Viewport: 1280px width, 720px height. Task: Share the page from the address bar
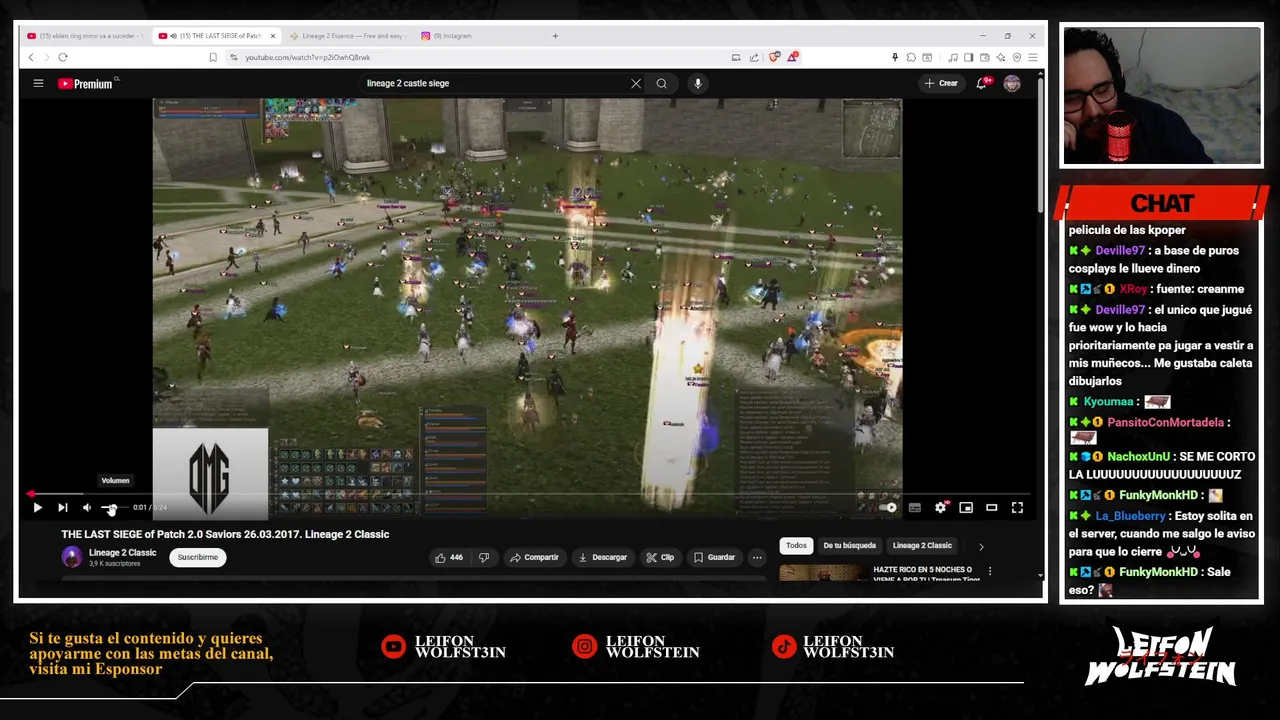[754, 57]
